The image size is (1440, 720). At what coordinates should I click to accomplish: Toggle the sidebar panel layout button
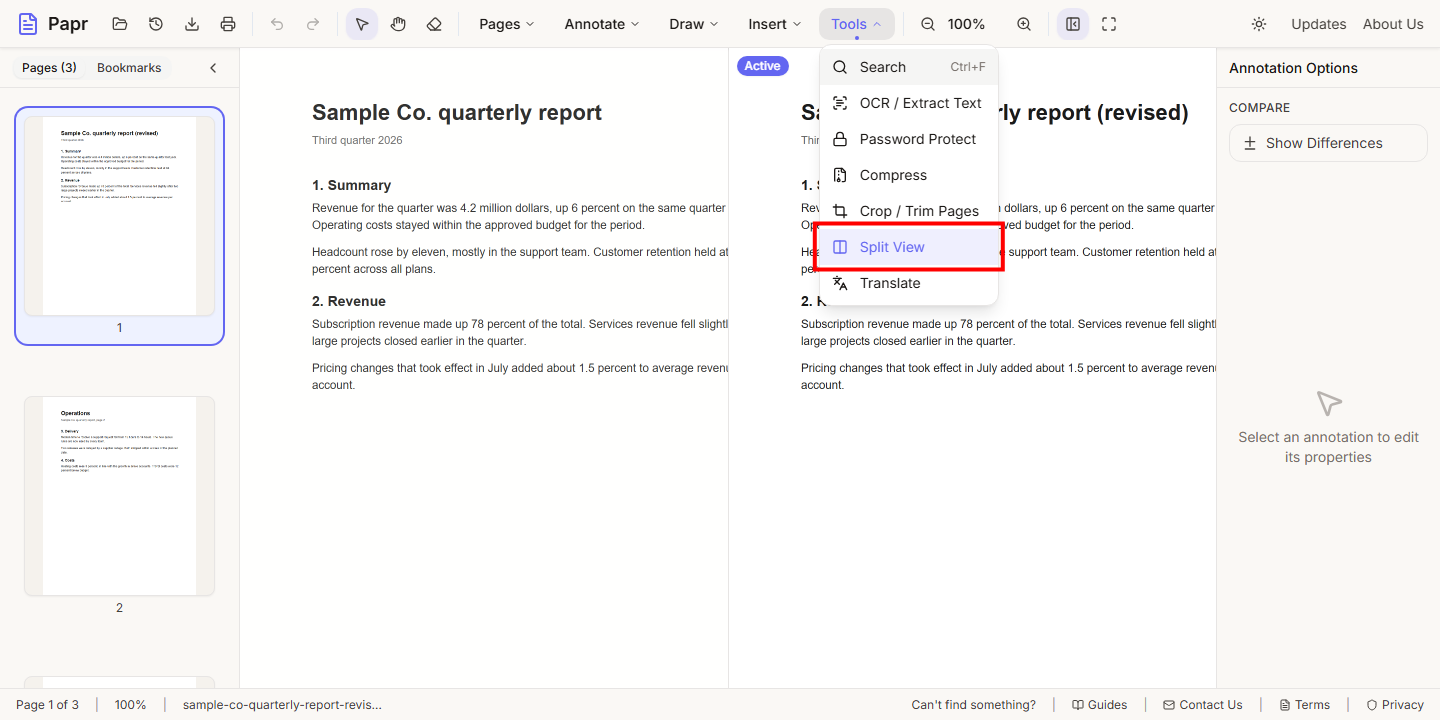point(1073,24)
